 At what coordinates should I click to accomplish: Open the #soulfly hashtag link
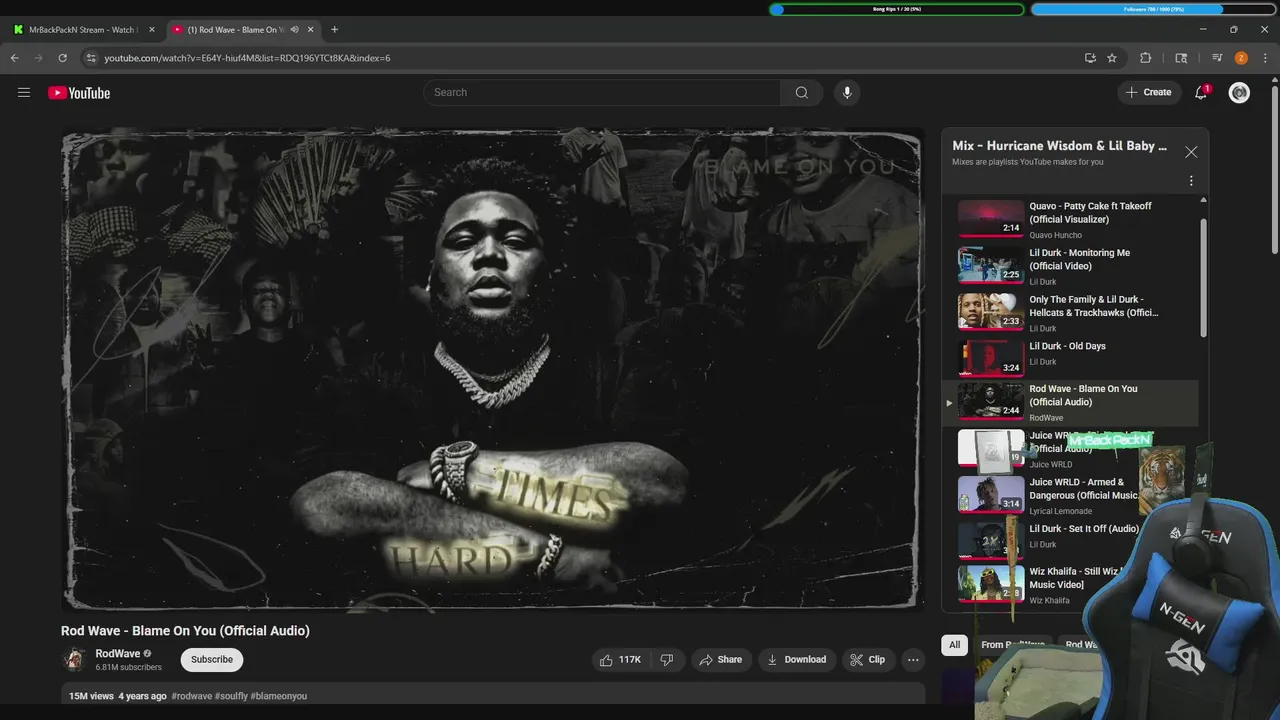click(231, 696)
